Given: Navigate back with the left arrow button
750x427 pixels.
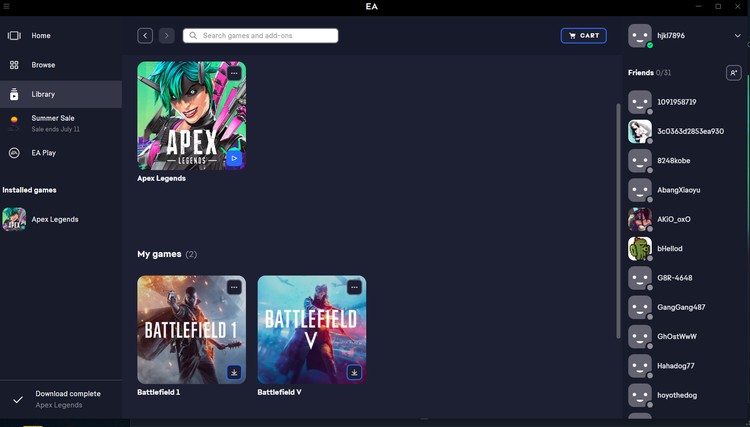Looking at the screenshot, I should (145, 35).
